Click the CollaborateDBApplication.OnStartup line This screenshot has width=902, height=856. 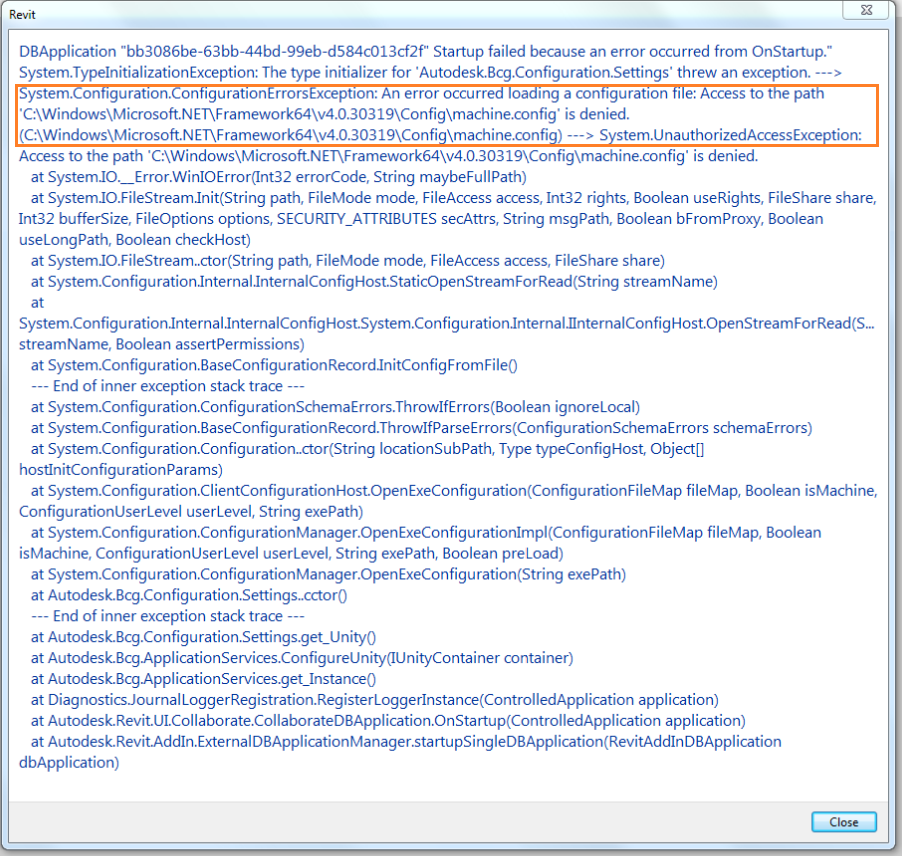click(x=388, y=721)
